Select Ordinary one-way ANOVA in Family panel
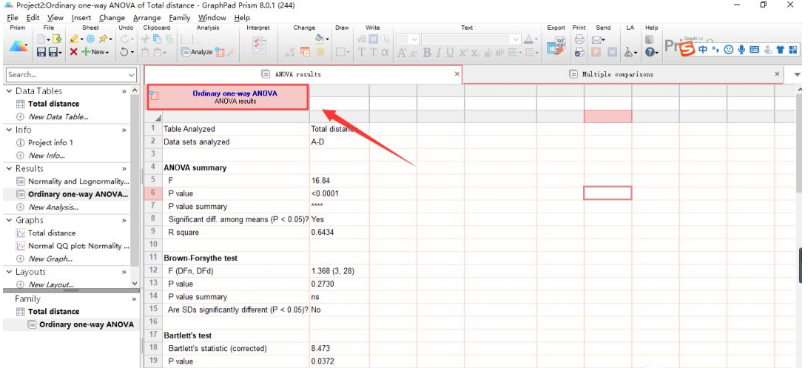The width and height of the screenshot is (808, 368). (x=86, y=324)
